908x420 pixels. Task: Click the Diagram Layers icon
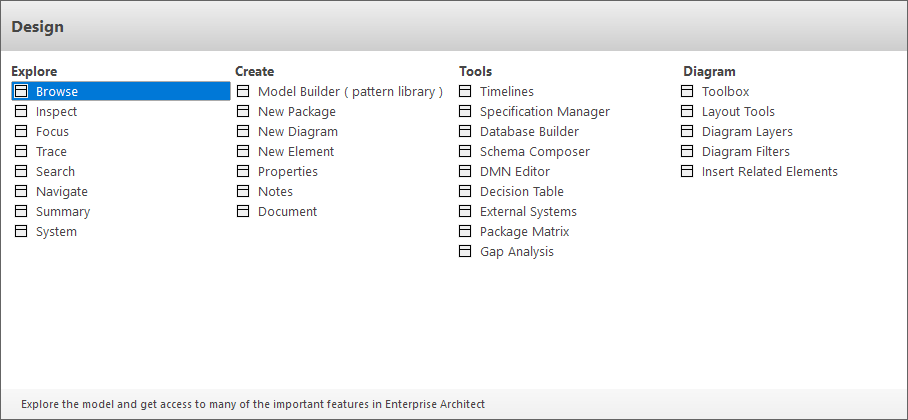(x=687, y=131)
